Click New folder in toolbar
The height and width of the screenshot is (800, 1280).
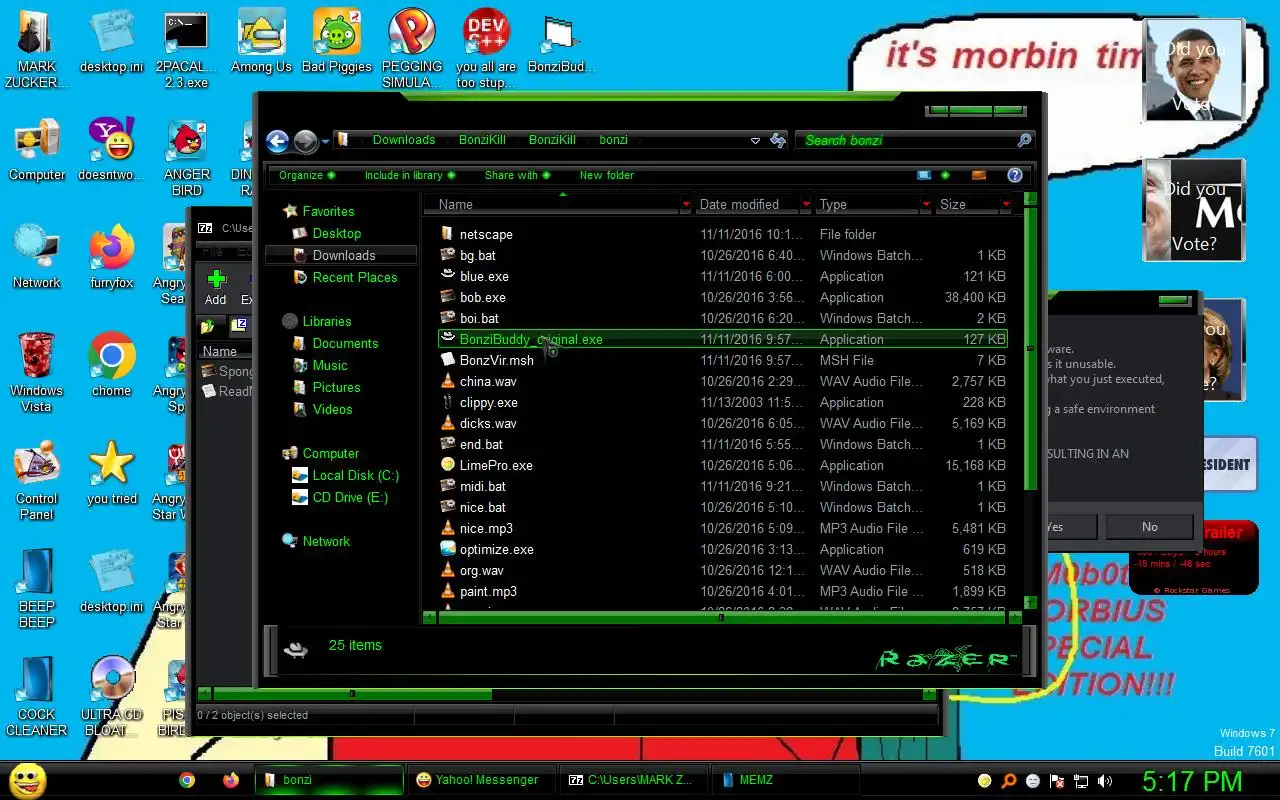pyautogui.click(x=606, y=175)
